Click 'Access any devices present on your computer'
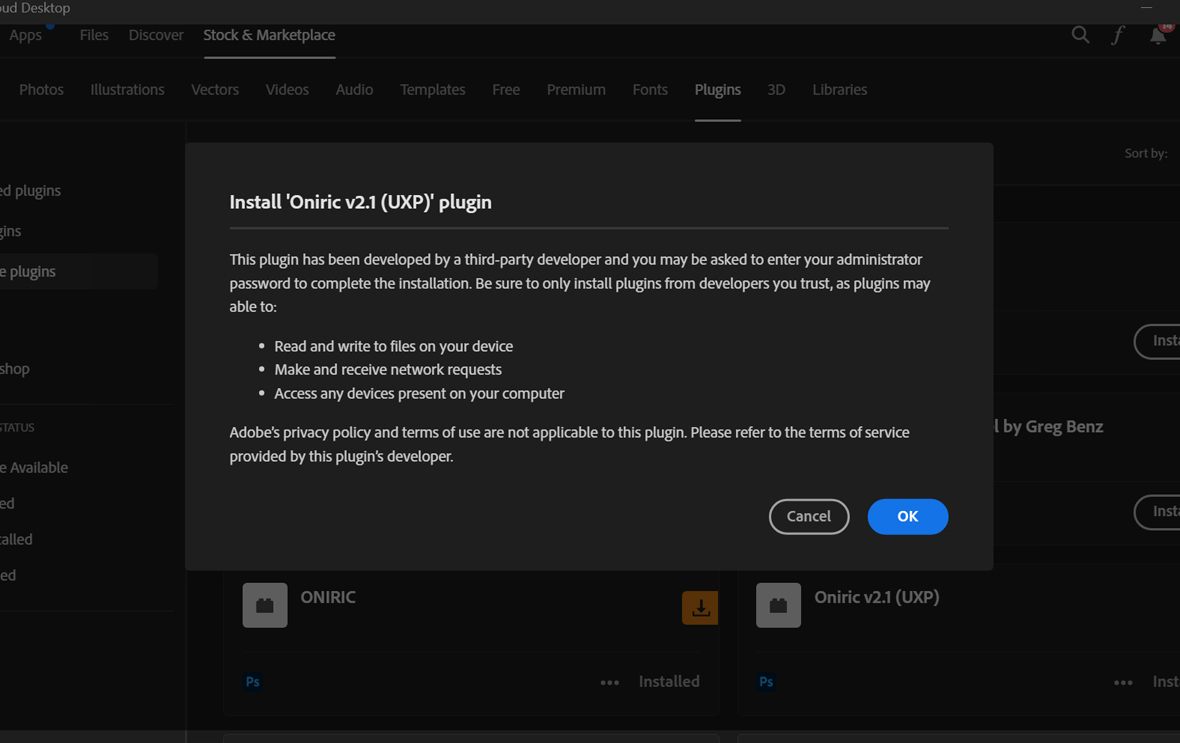Screen dimensions: 1180x743 click(x=419, y=394)
